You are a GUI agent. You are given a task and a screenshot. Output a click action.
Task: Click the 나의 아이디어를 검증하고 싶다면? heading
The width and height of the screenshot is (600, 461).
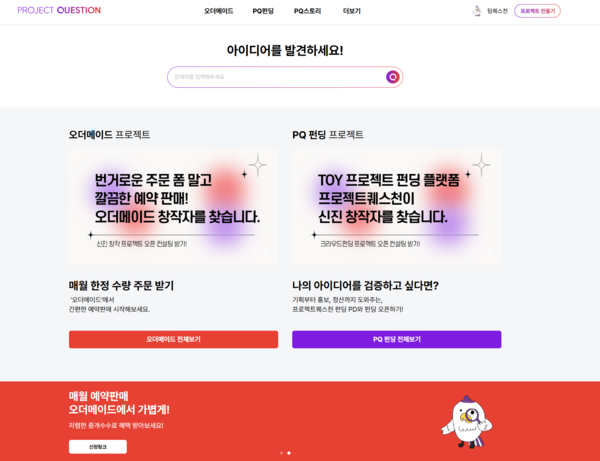[365, 285]
